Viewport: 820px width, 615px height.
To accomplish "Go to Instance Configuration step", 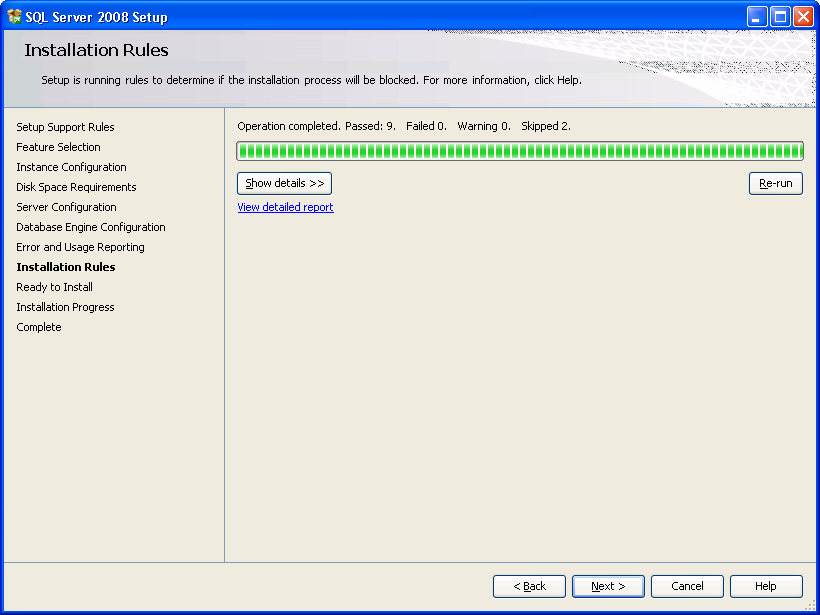I will point(71,167).
